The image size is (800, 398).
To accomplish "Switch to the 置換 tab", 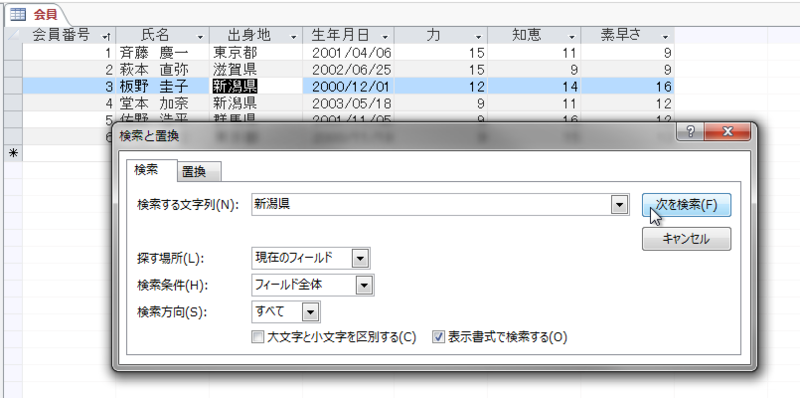I will [x=199, y=172].
